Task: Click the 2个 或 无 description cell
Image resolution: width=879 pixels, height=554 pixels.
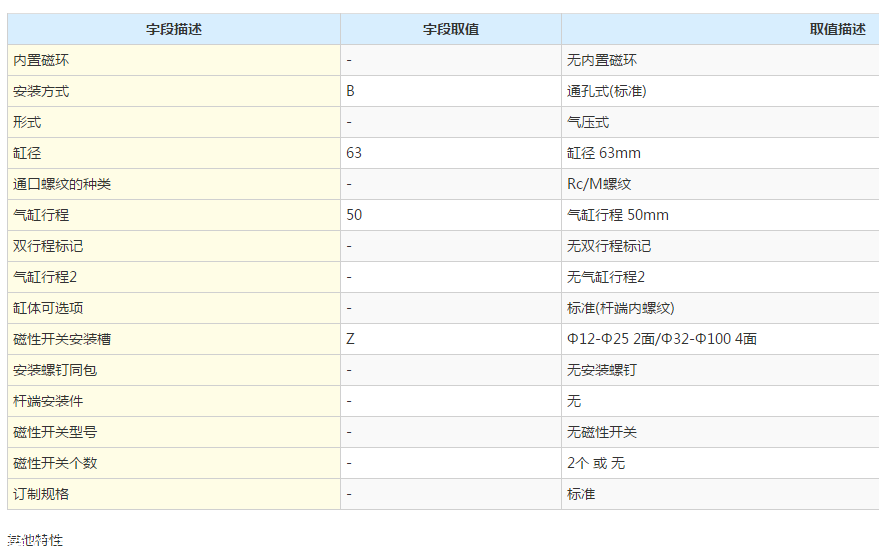Action: tap(596, 463)
